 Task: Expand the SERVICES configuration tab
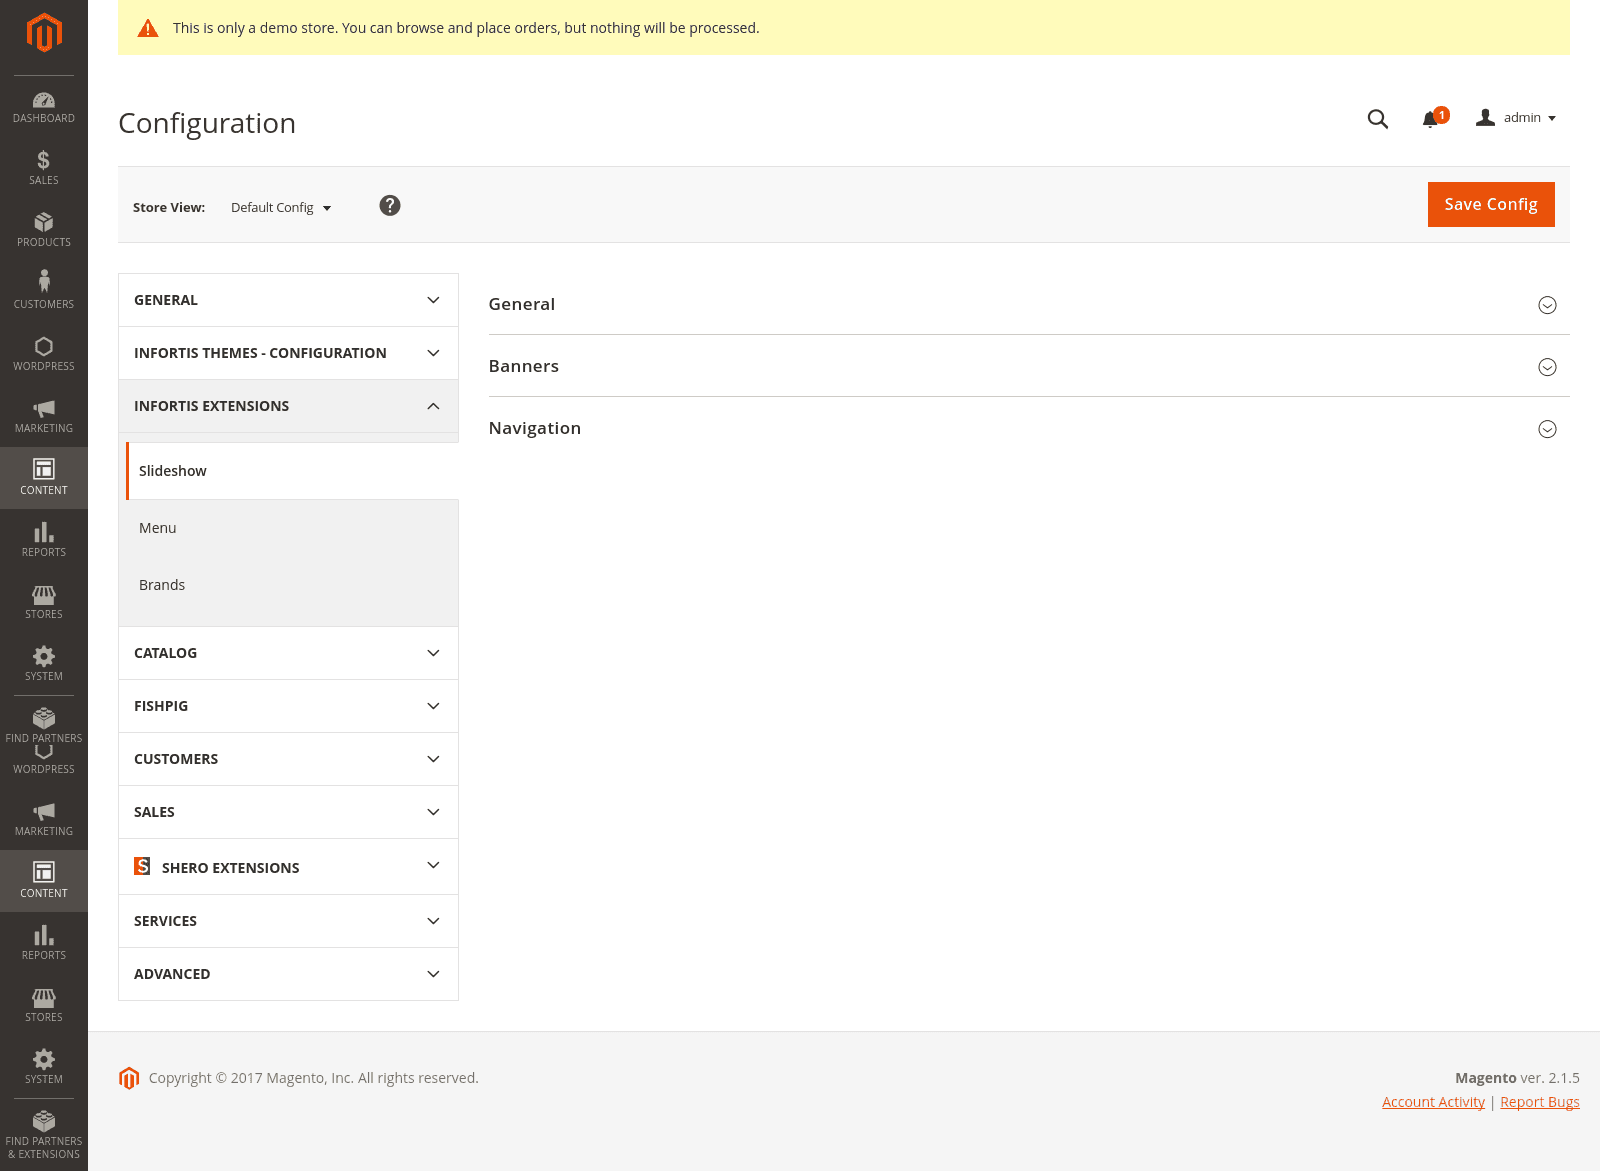[x=288, y=921]
